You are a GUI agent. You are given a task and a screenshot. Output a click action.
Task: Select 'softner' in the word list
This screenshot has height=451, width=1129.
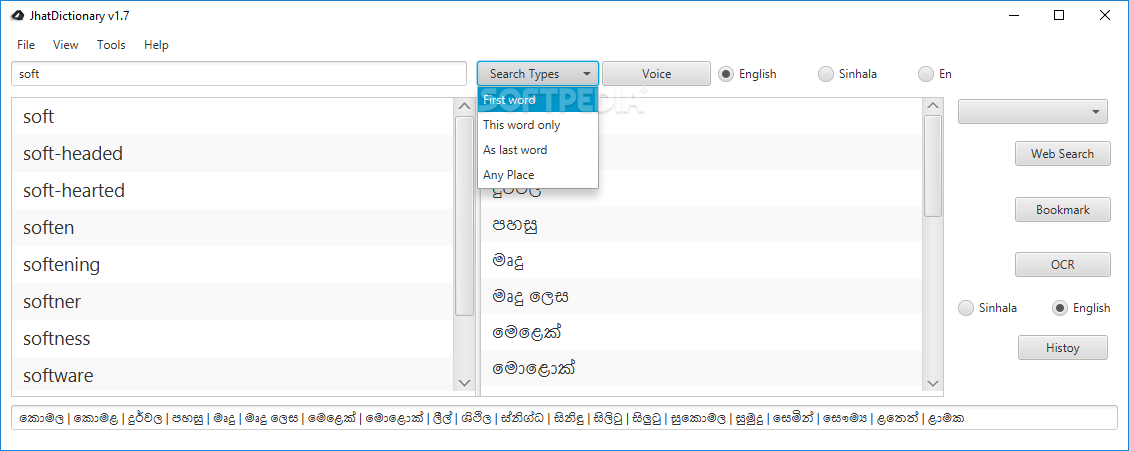(233, 302)
